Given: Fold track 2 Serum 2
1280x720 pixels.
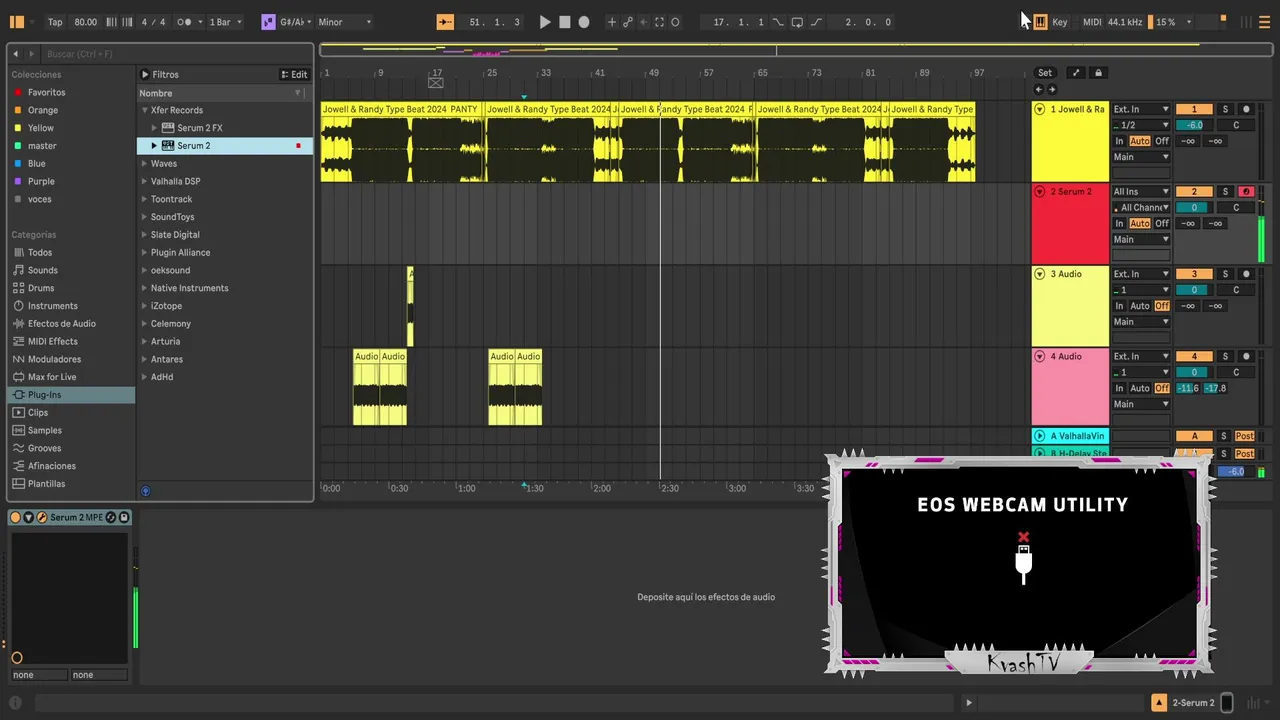Looking at the screenshot, I should click(1039, 191).
